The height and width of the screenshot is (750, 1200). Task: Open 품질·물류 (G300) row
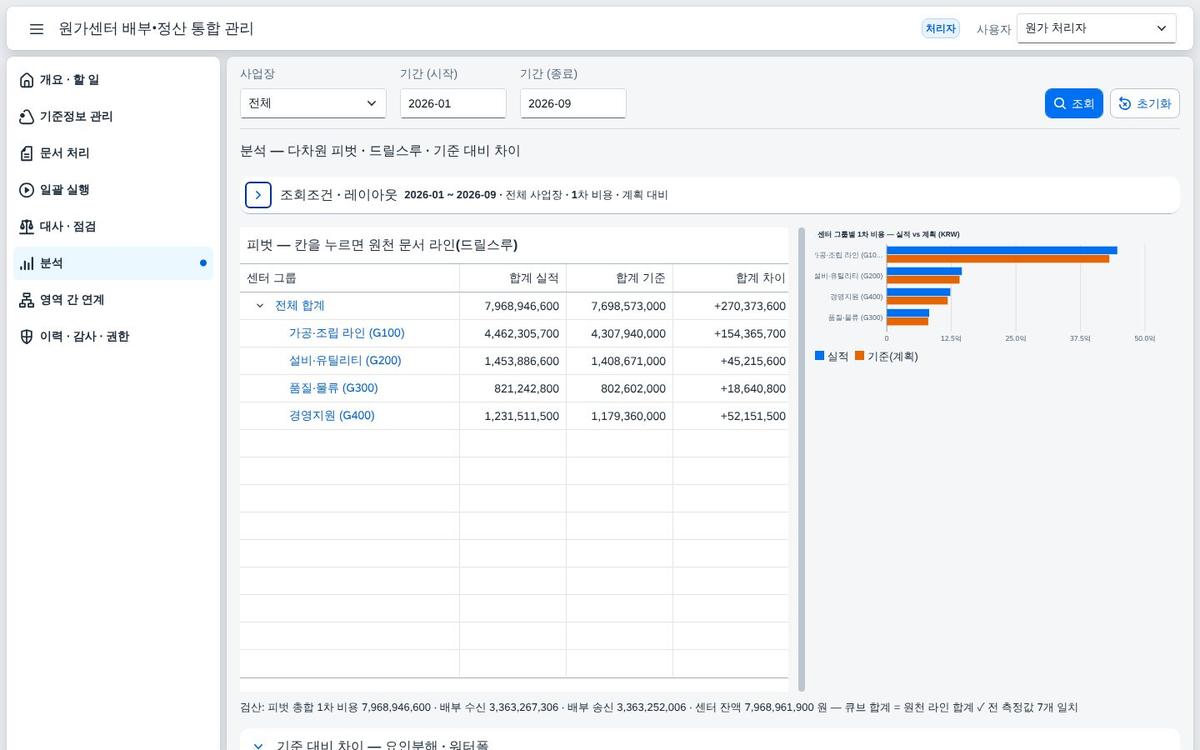(333, 388)
